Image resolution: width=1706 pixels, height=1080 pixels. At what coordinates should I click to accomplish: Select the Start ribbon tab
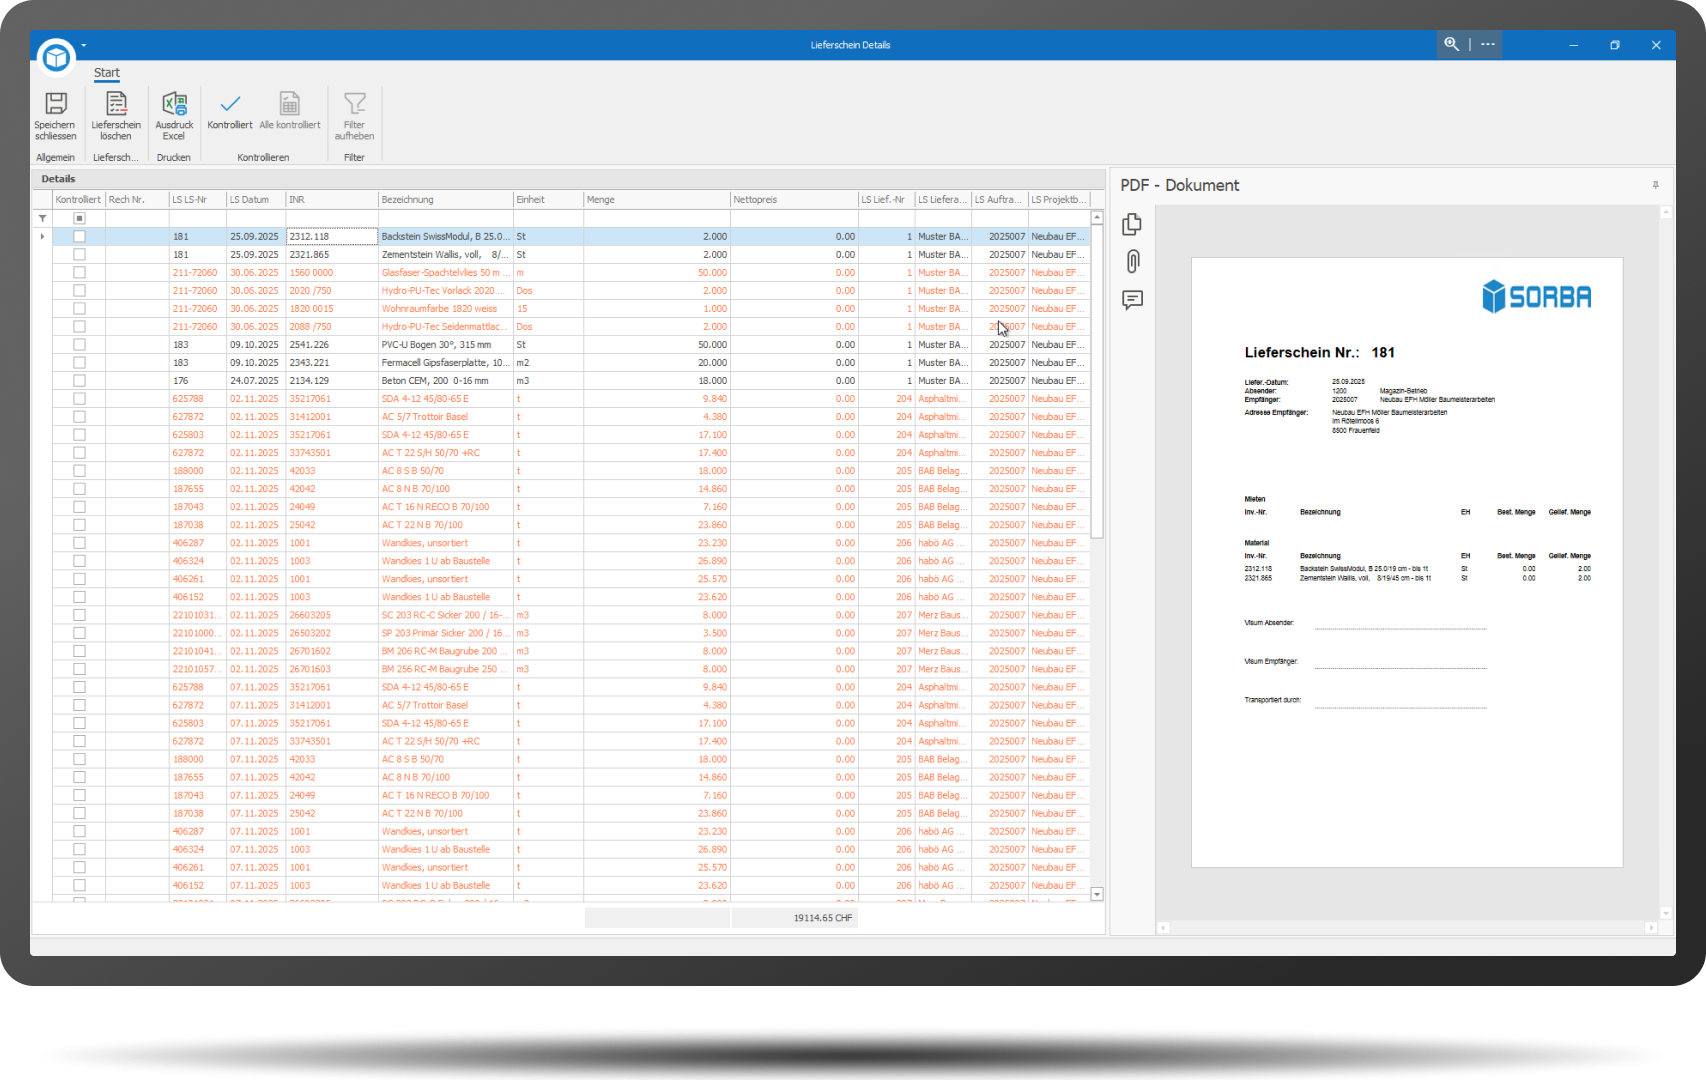[x=106, y=73]
